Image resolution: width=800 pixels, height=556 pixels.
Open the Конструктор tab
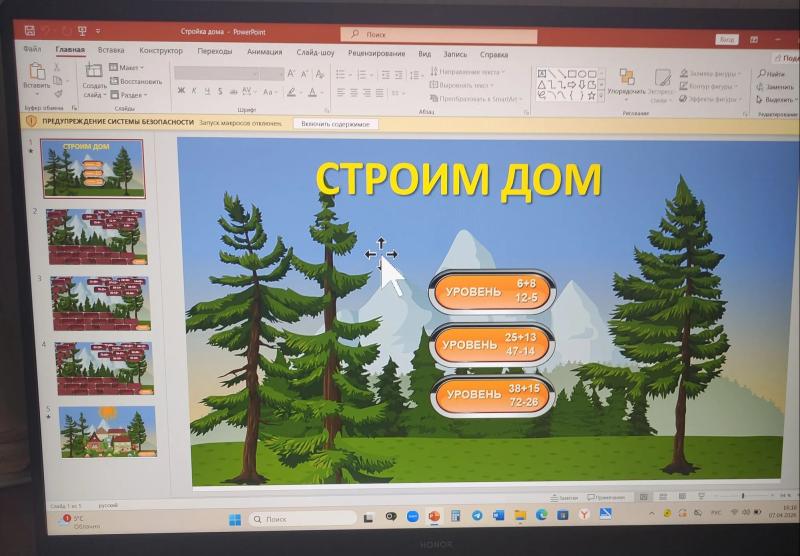click(x=161, y=51)
